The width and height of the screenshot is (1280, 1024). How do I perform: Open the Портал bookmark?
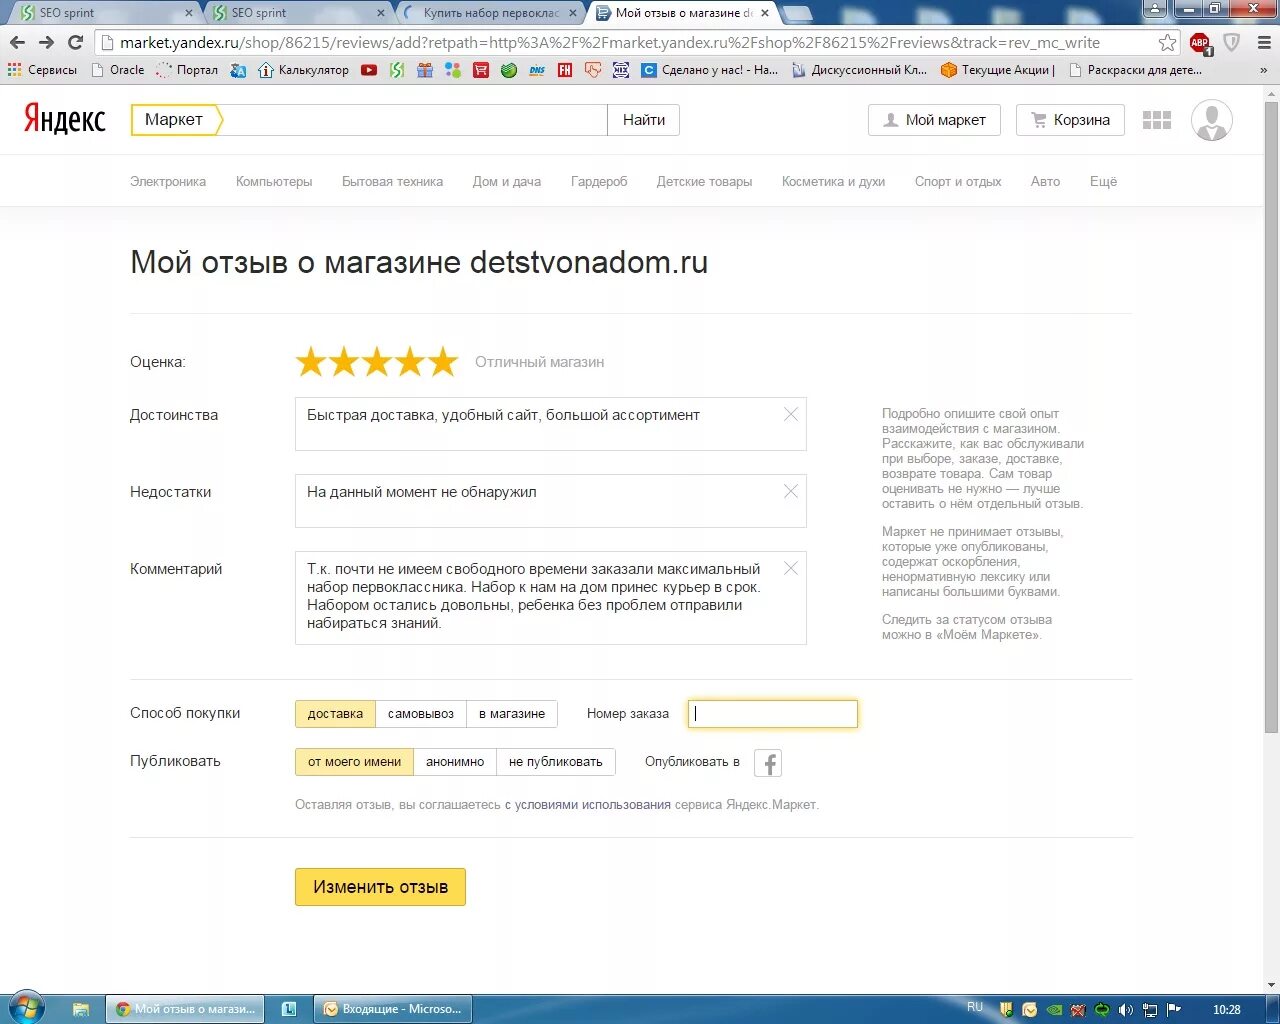pos(187,70)
